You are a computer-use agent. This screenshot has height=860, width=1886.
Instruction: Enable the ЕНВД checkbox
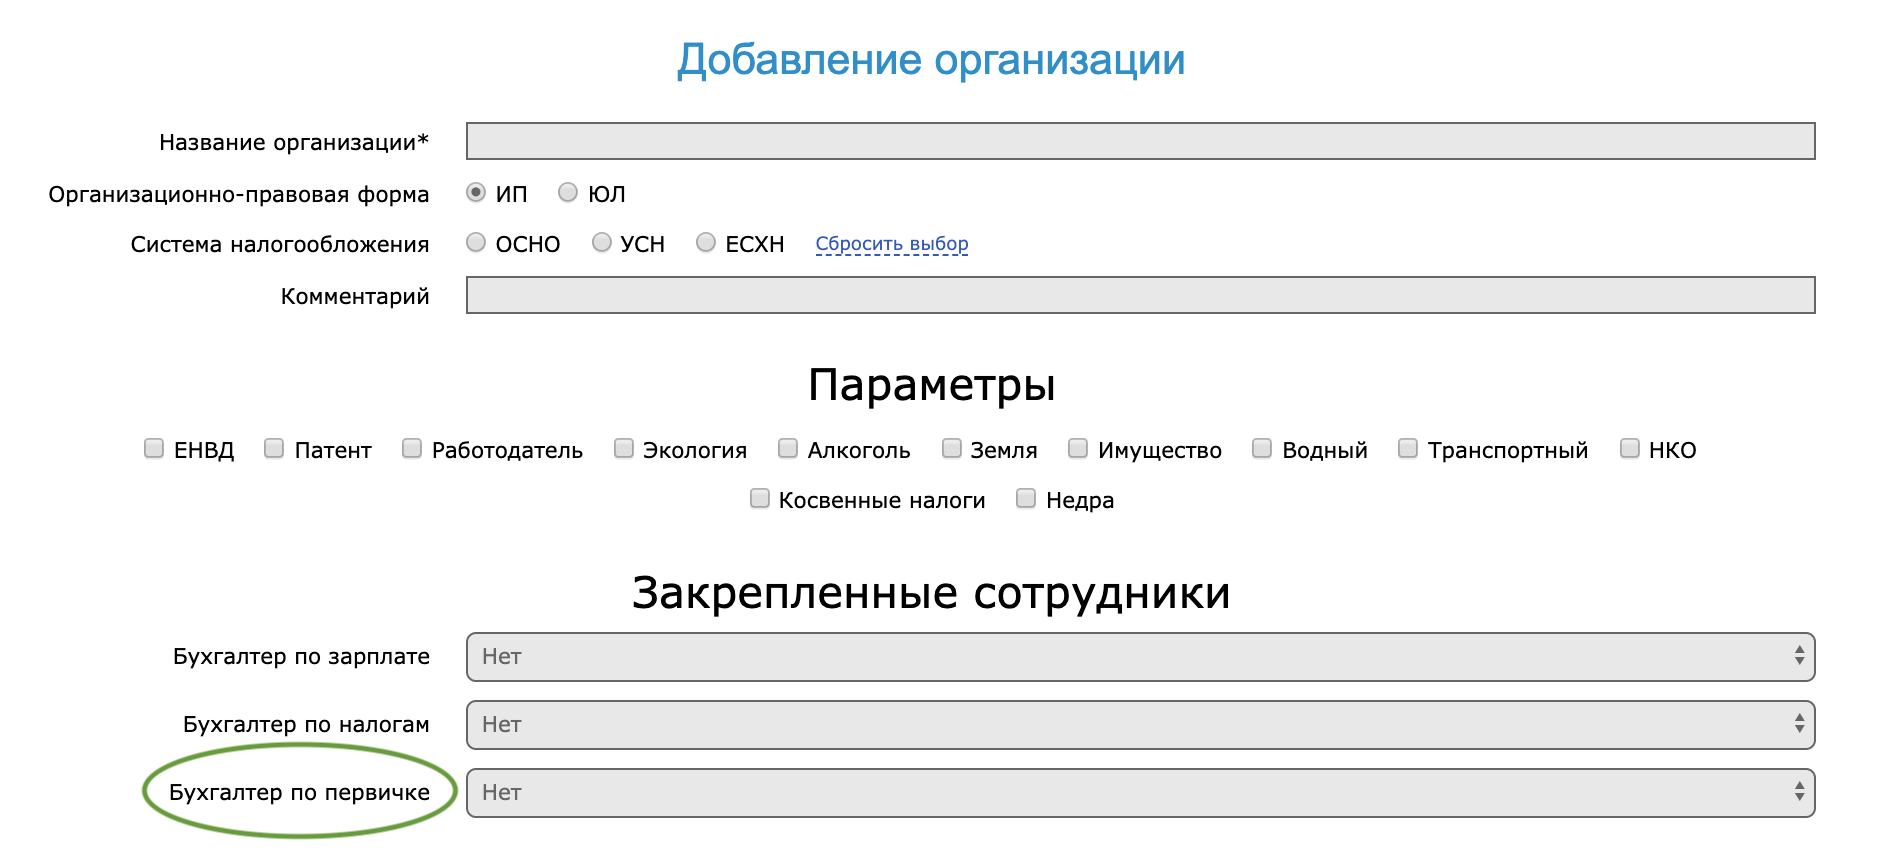[x=154, y=449]
